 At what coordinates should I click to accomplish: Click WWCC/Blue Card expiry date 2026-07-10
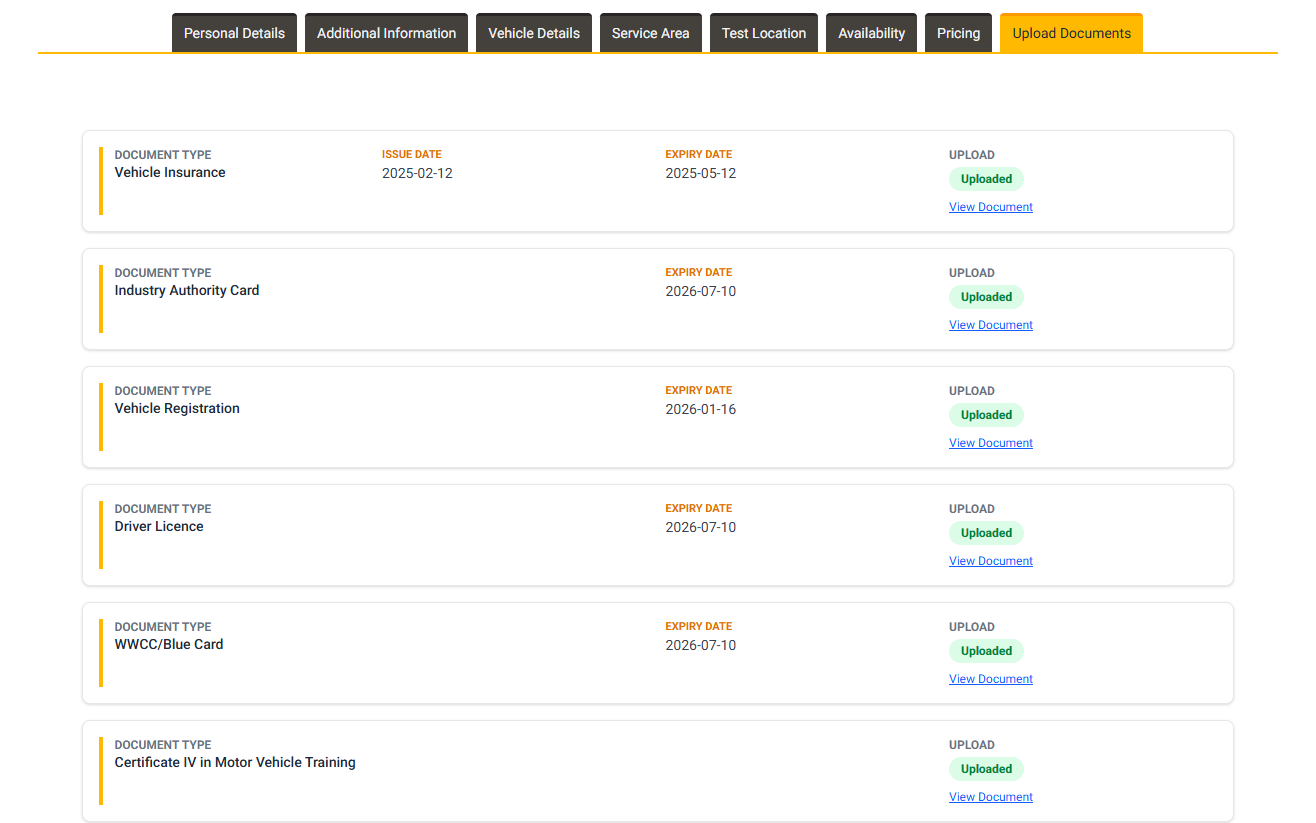701,645
